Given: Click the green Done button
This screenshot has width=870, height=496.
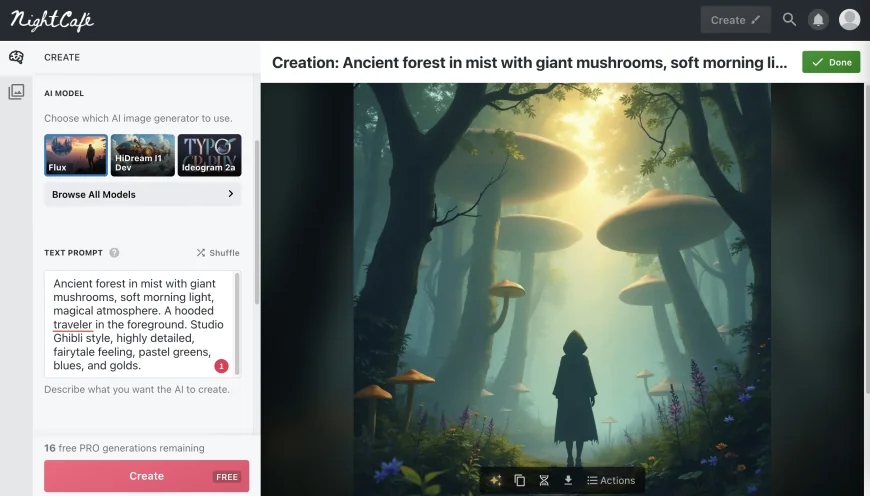Looking at the screenshot, I should (x=830, y=62).
